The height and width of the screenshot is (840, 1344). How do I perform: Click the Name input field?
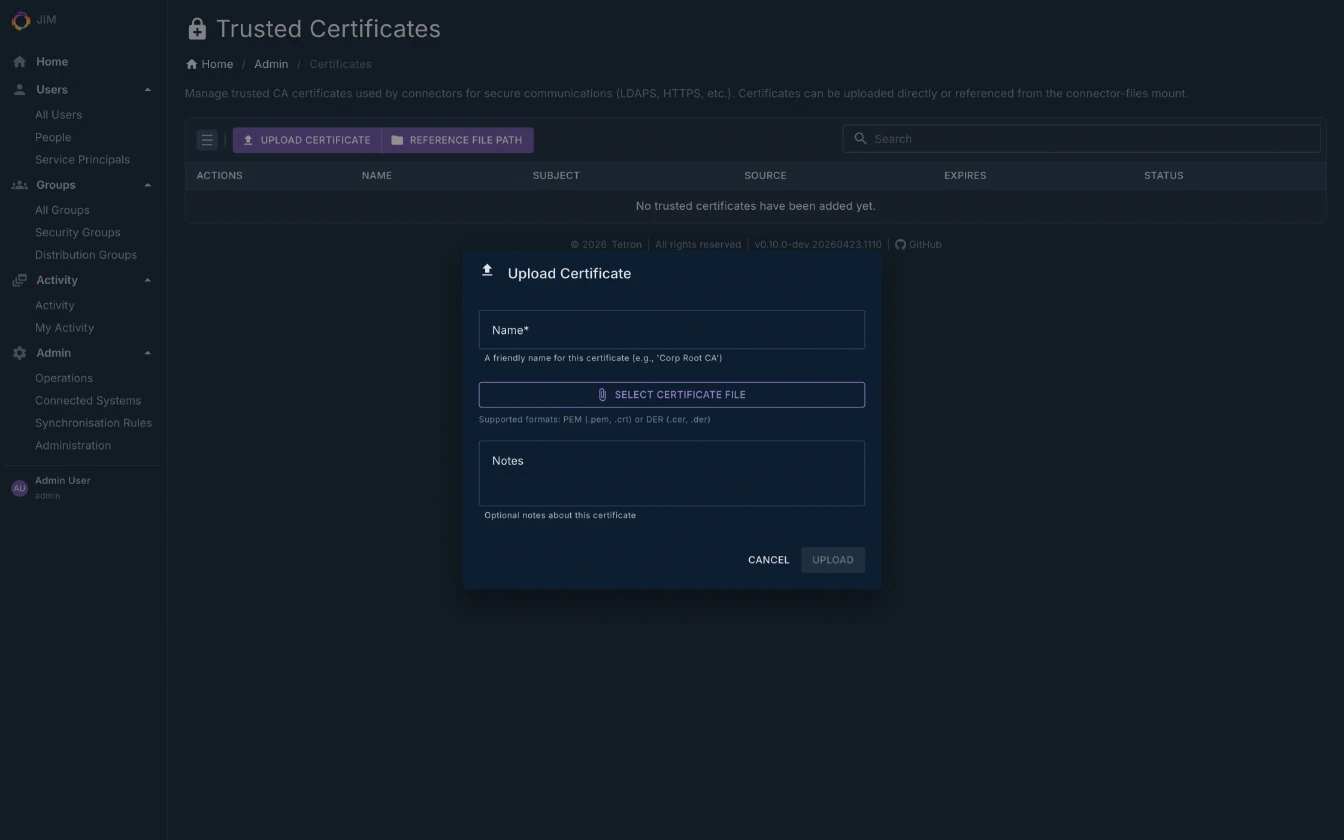pyautogui.click(x=671, y=329)
